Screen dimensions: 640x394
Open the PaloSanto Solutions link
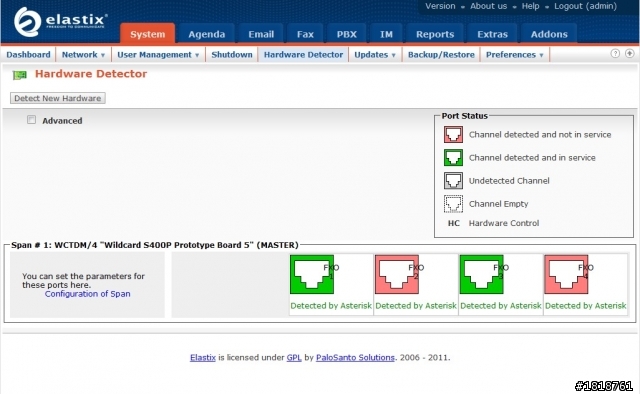click(x=355, y=358)
